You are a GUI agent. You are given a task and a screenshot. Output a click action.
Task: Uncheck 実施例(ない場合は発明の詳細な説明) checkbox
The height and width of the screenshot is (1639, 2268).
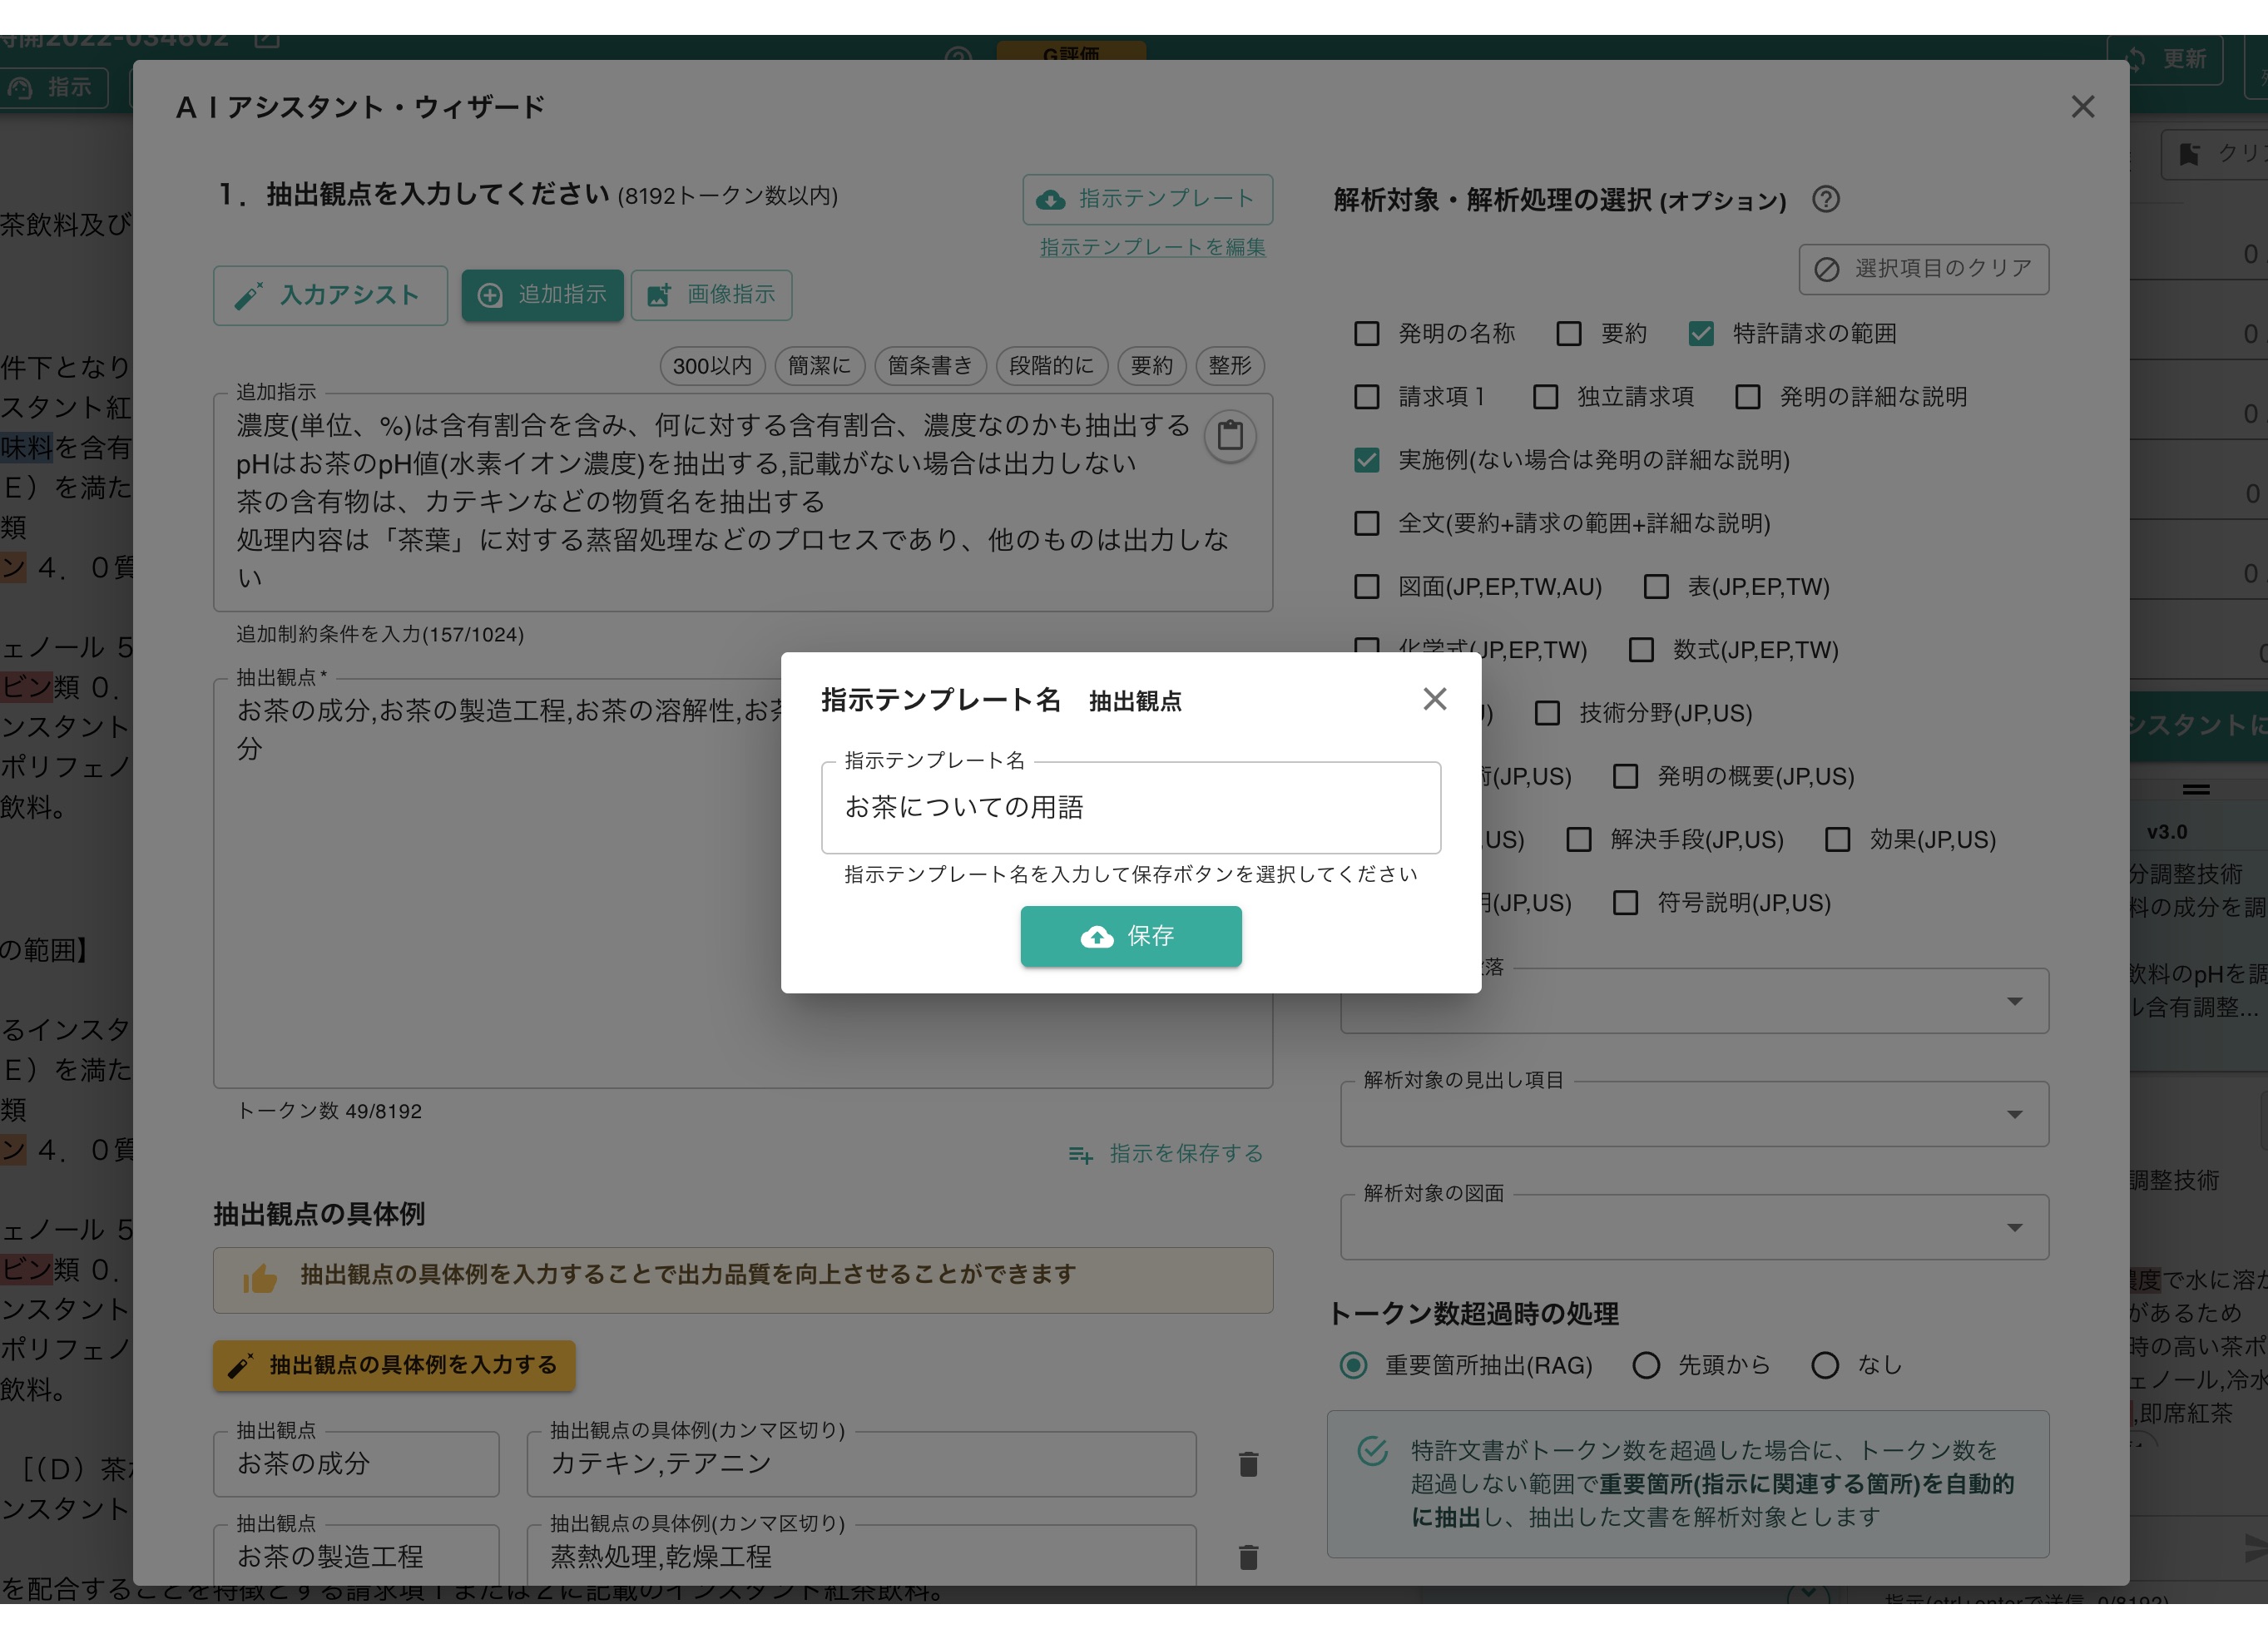pyautogui.click(x=1366, y=460)
